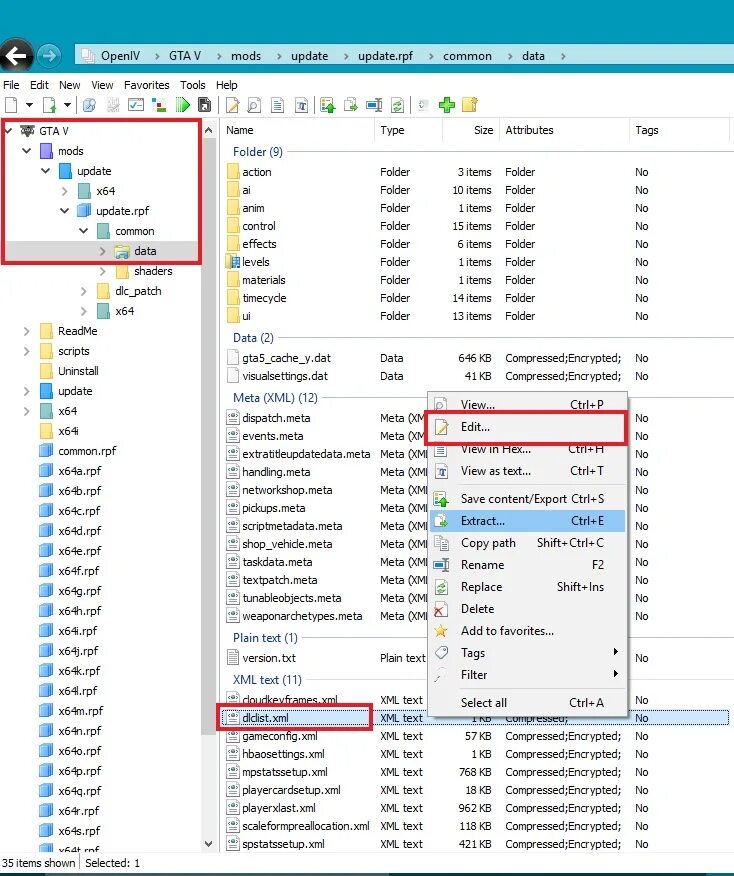734x876 pixels.
Task: Open the import file dropdown arrow
Action: point(67,104)
